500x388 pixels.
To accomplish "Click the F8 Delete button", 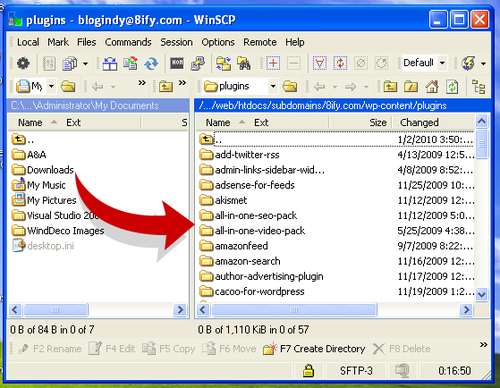I will tap(402, 349).
